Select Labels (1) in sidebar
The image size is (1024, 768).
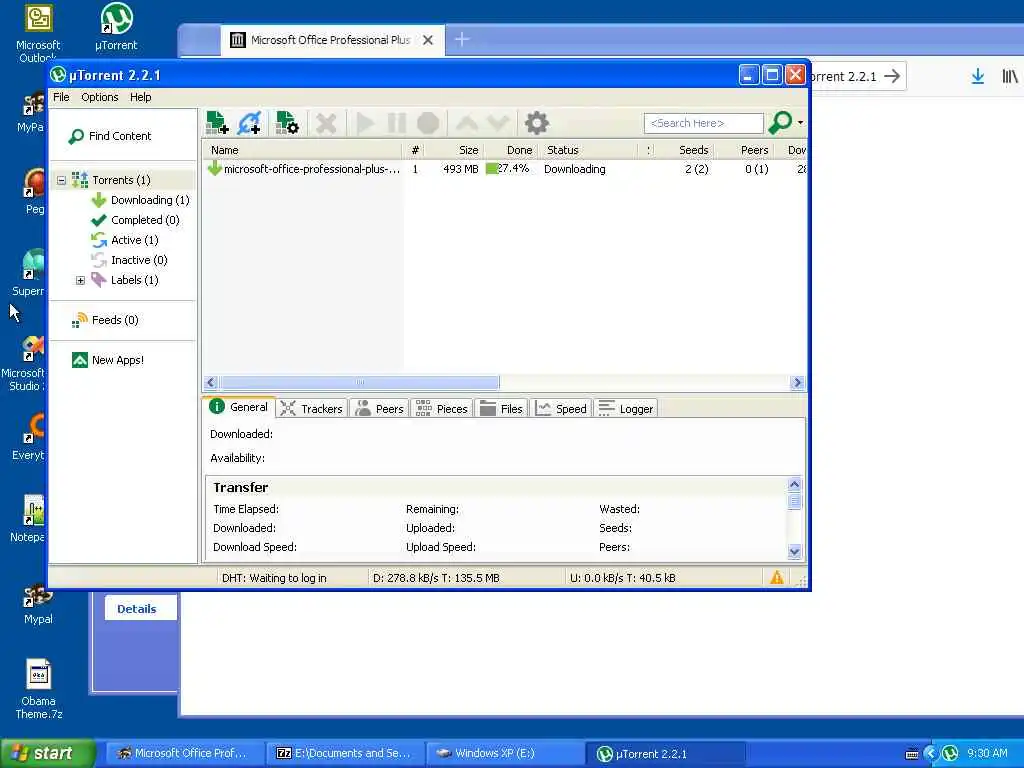point(125,280)
